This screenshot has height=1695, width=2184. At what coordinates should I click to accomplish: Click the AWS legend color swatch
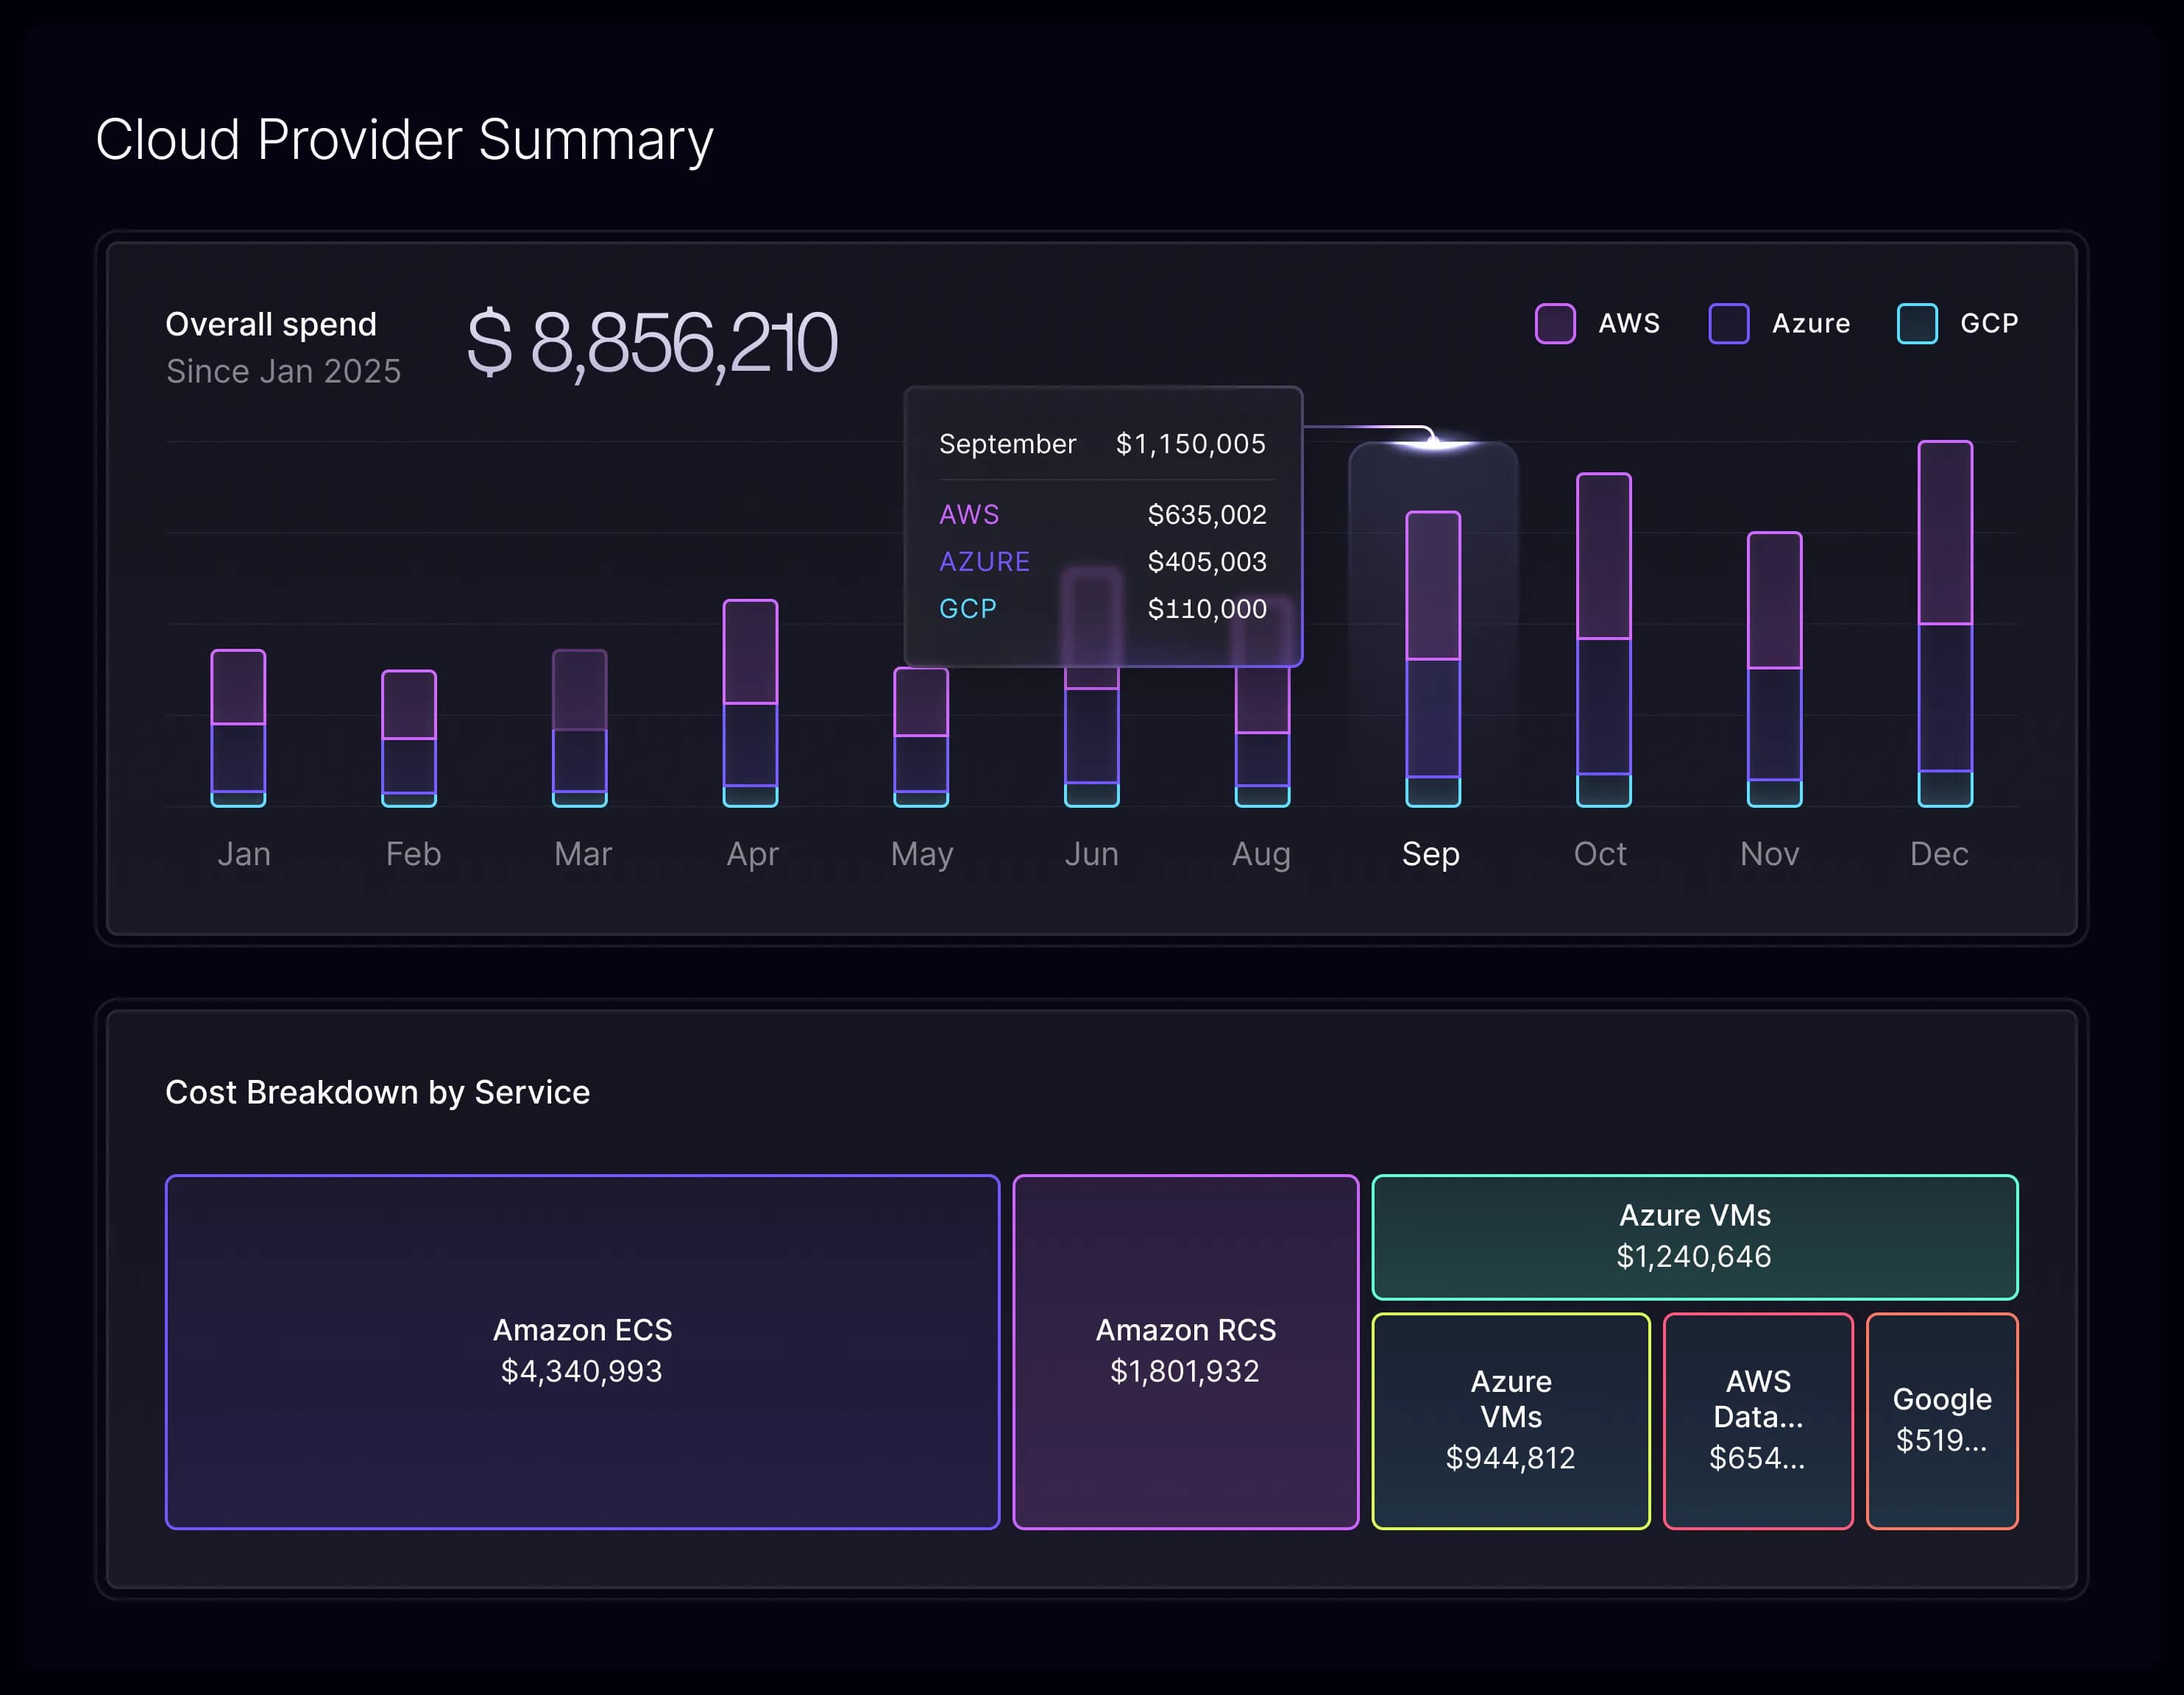pos(1555,323)
